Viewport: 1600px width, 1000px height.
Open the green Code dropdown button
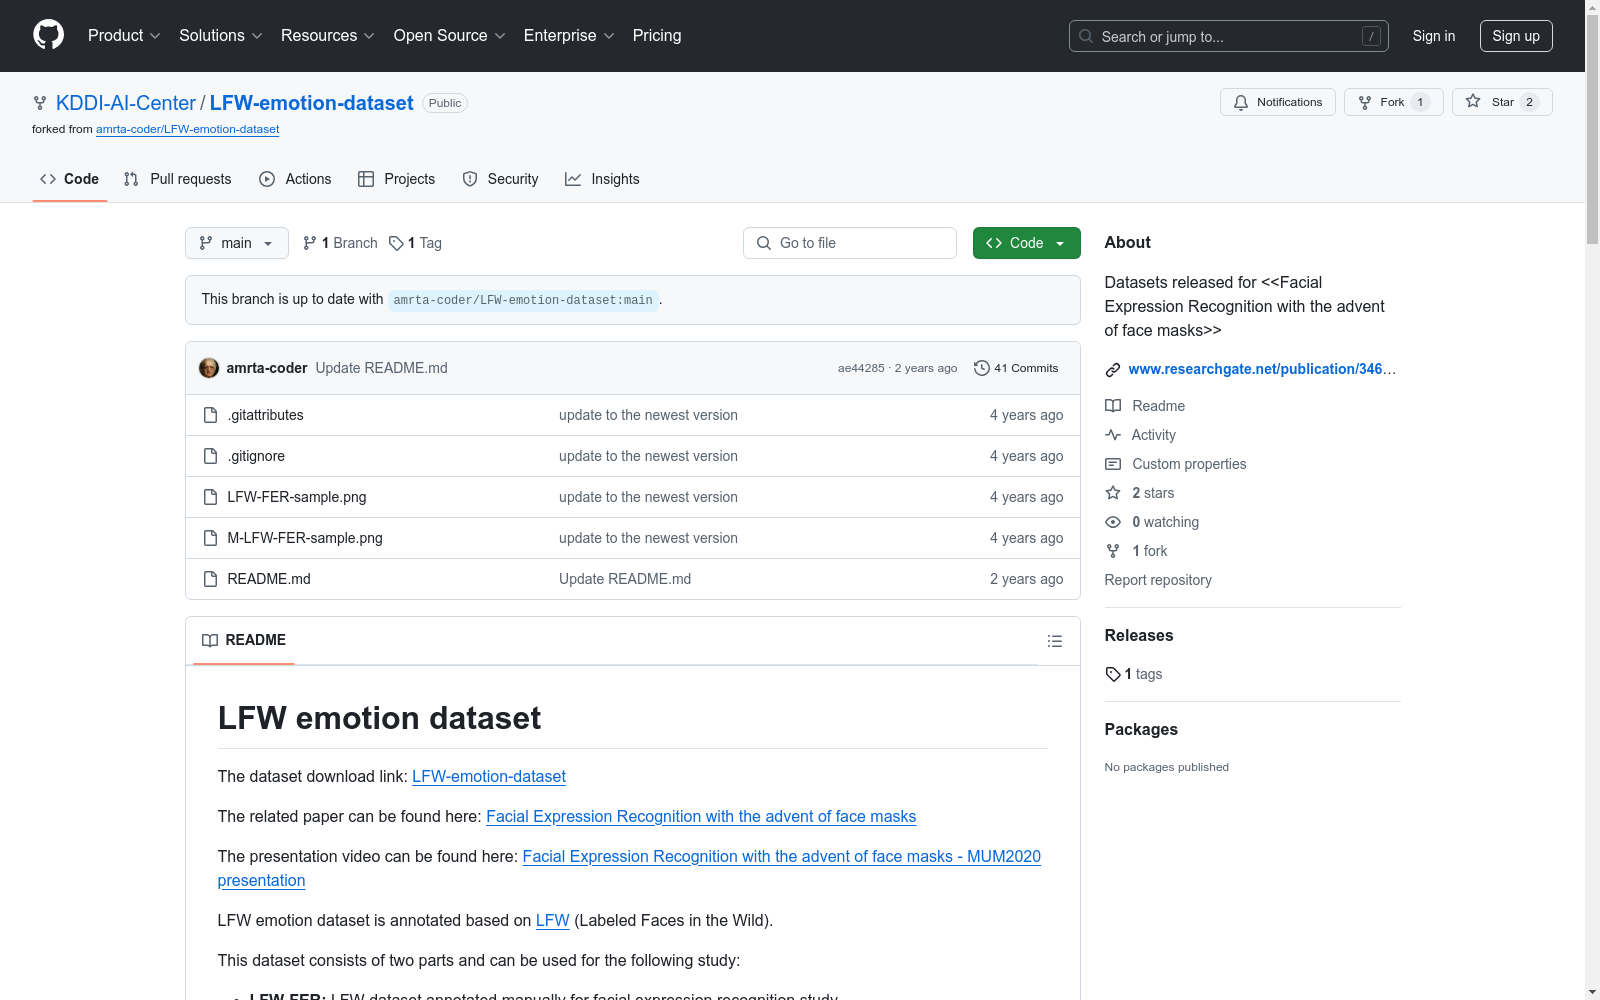(x=1027, y=243)
